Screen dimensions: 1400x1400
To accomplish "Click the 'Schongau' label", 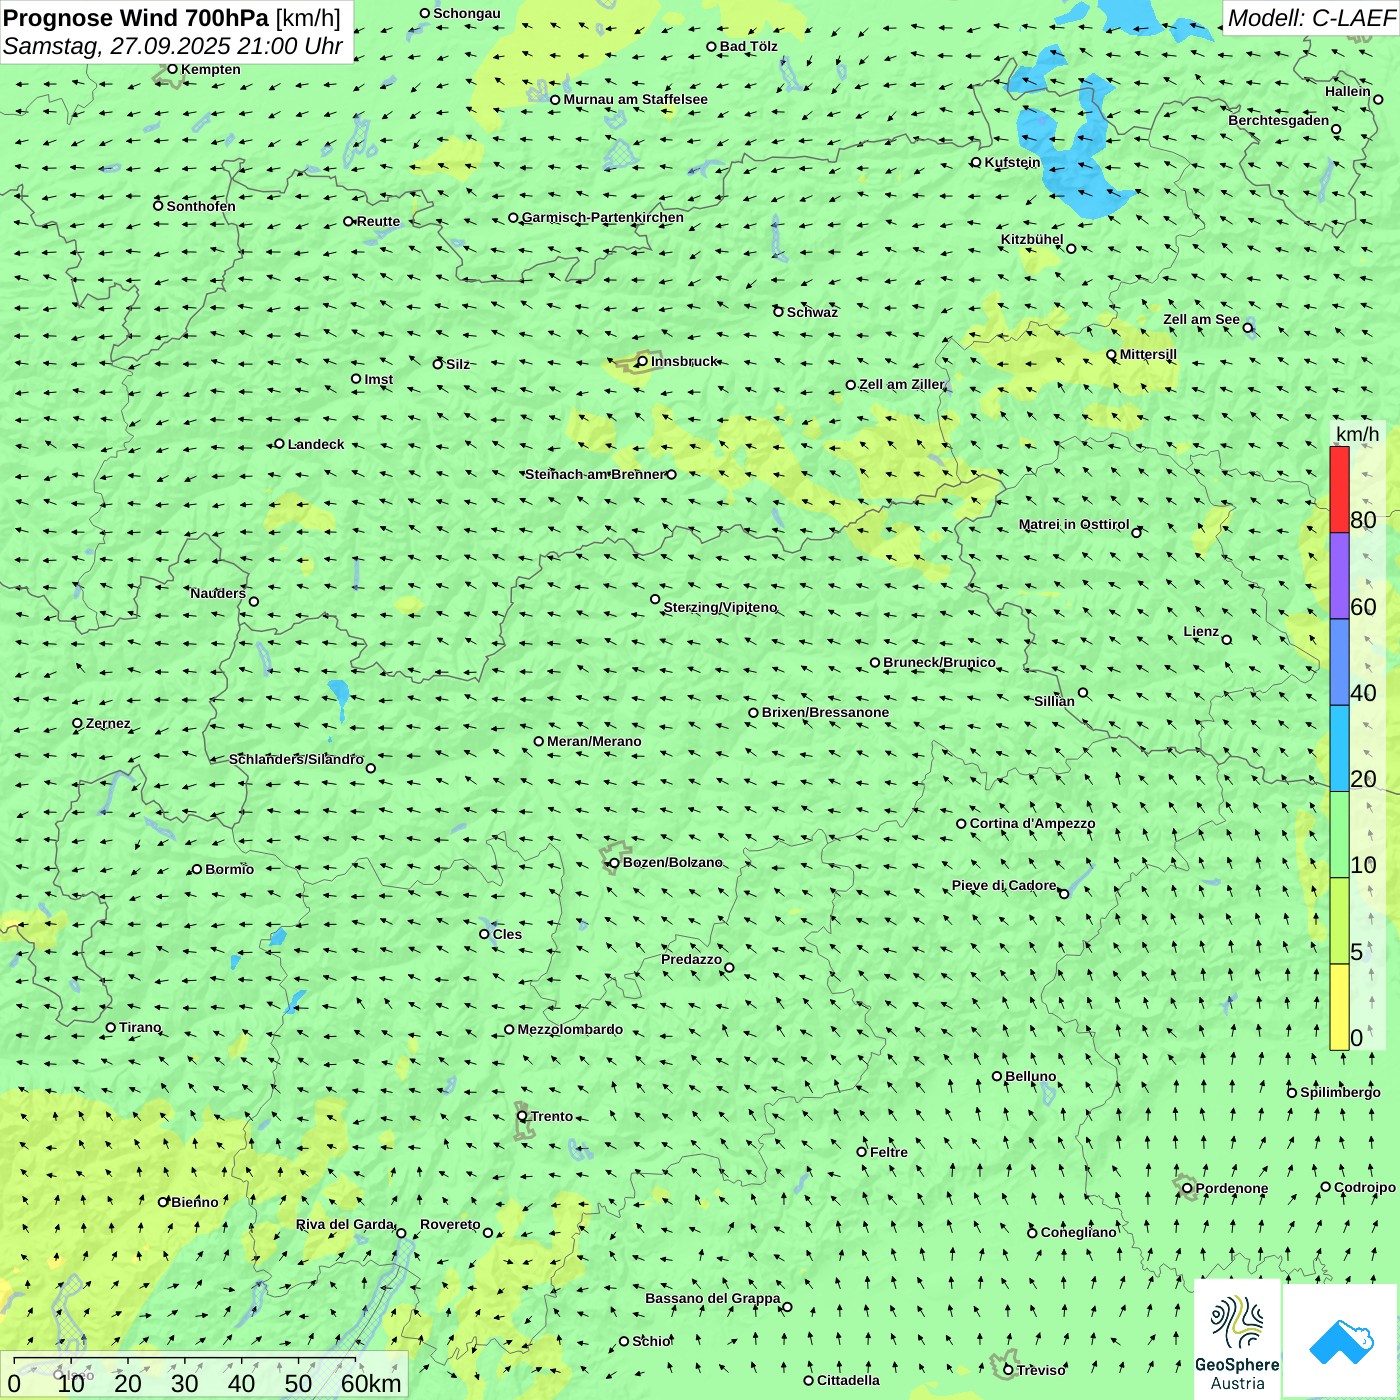I will point(467,13).
